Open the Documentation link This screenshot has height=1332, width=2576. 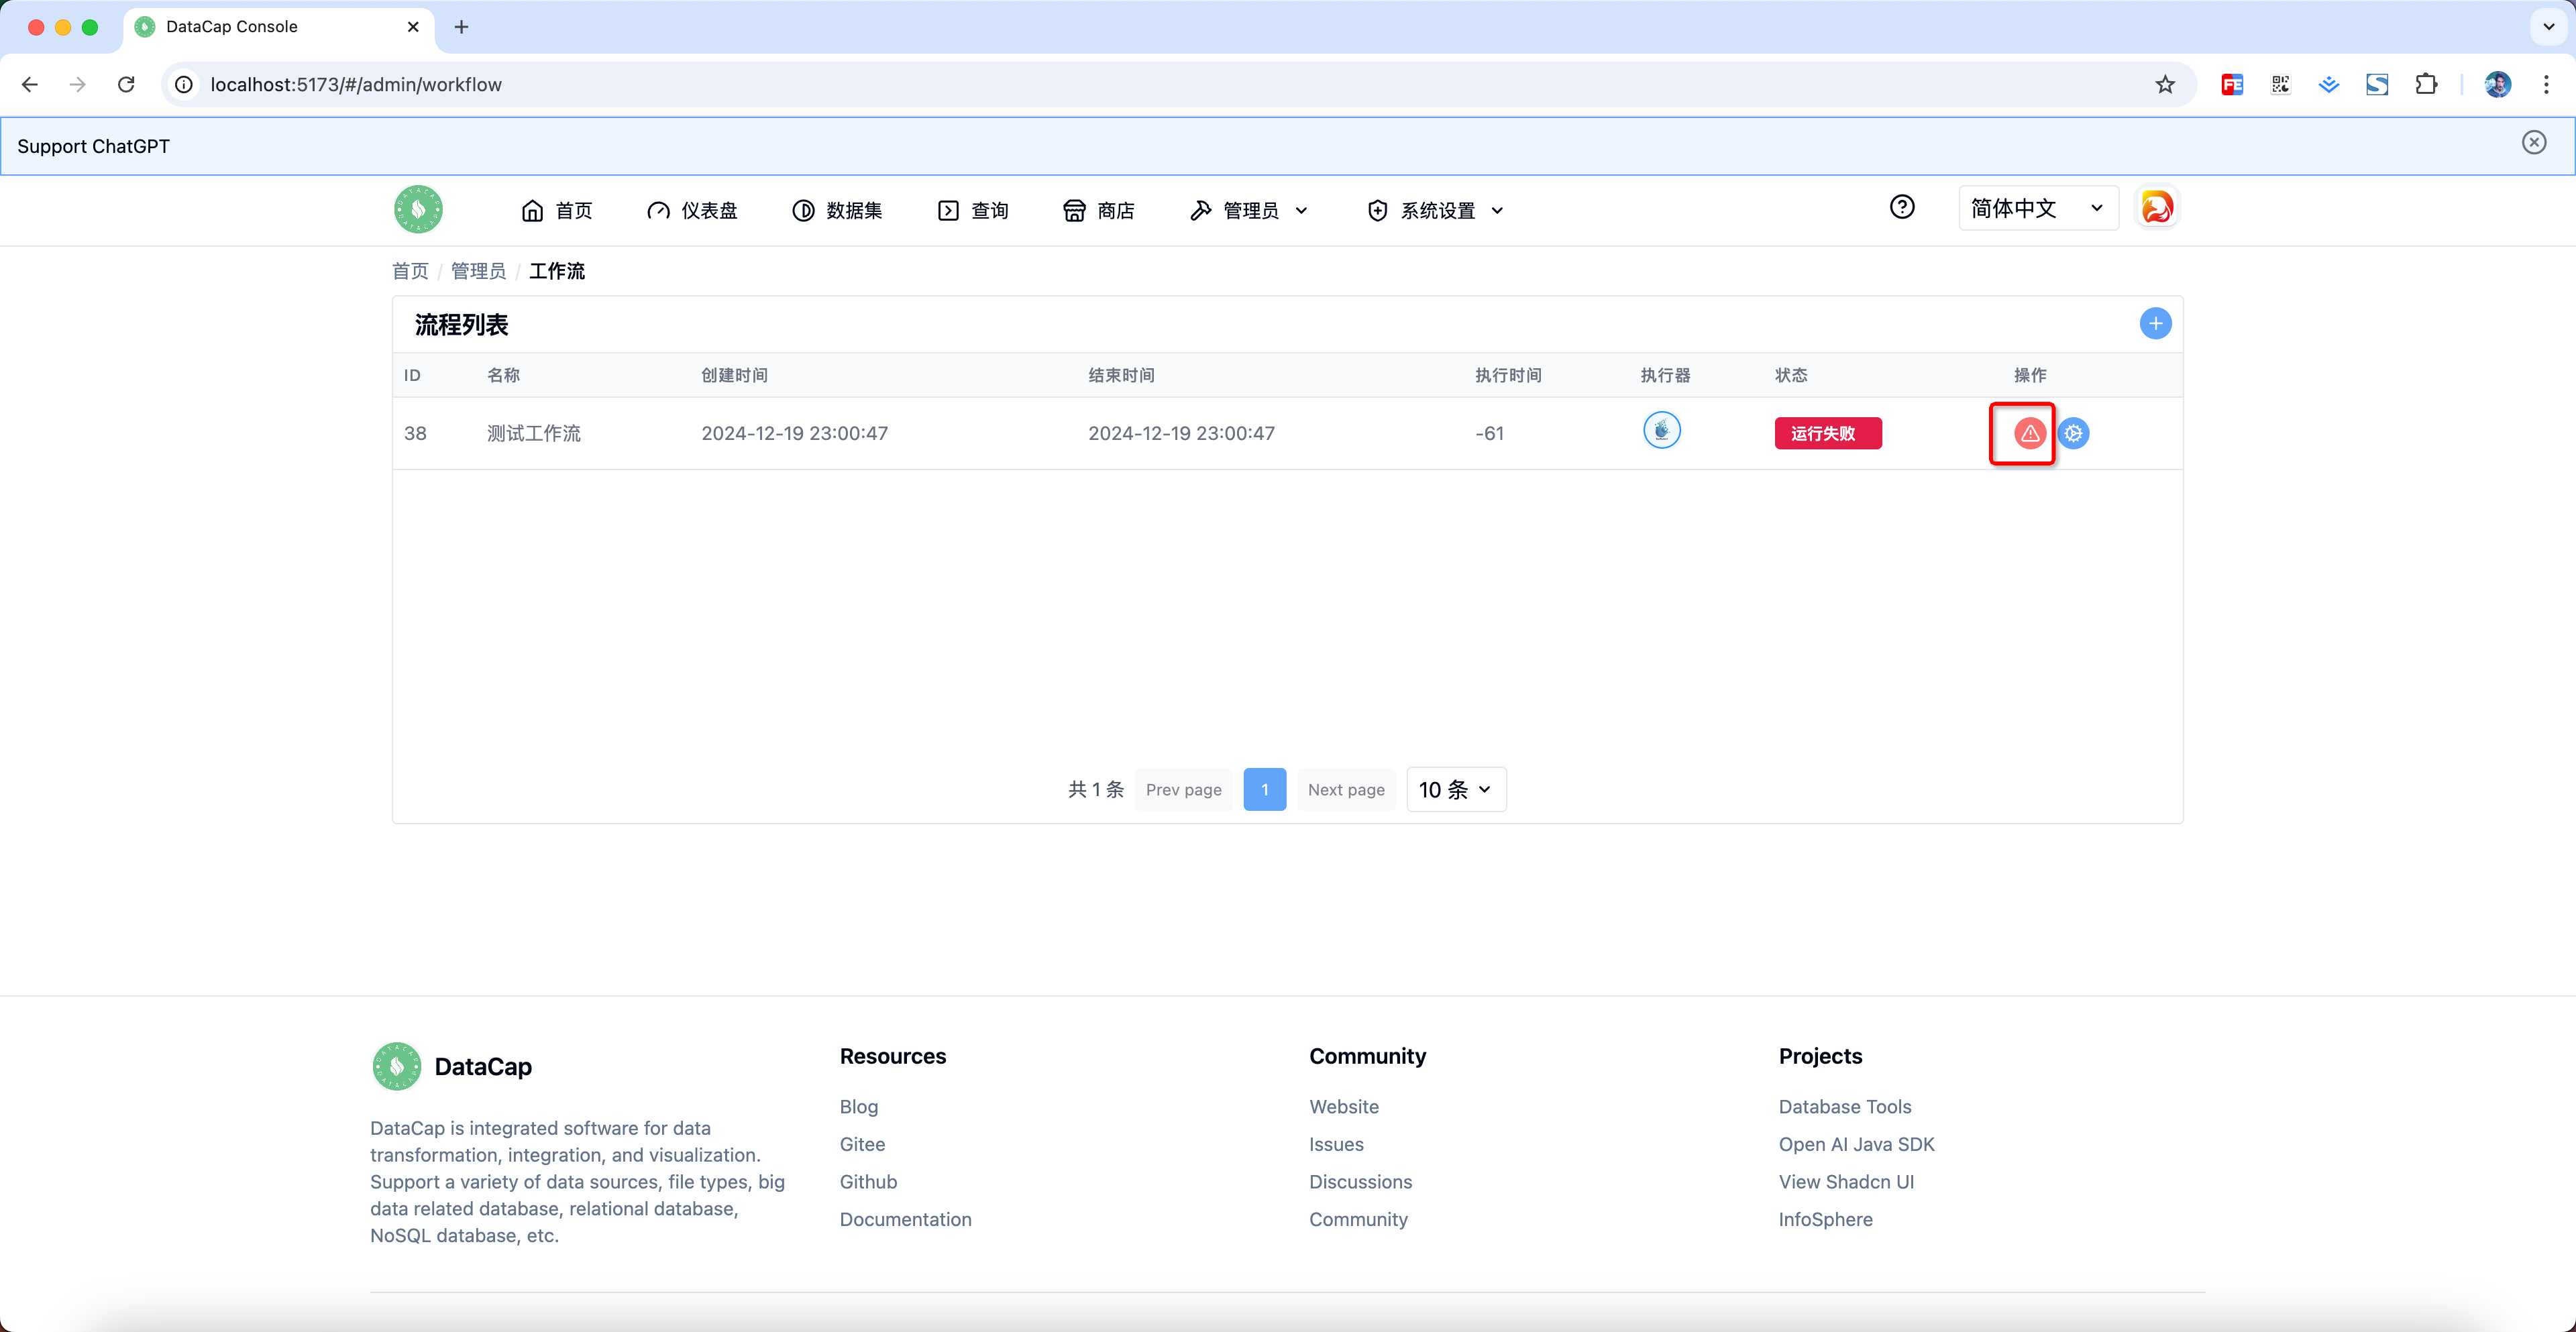click(905, 1219)
